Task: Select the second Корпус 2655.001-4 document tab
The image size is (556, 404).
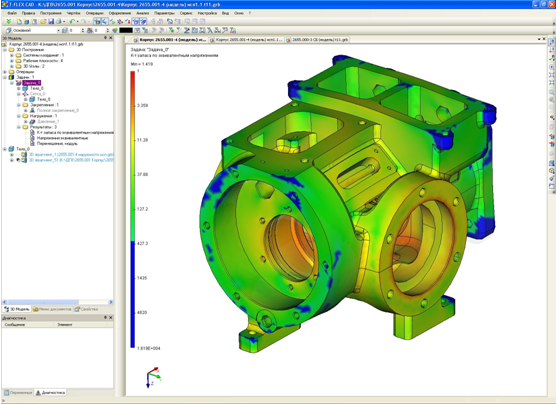Action: (246, 40)
